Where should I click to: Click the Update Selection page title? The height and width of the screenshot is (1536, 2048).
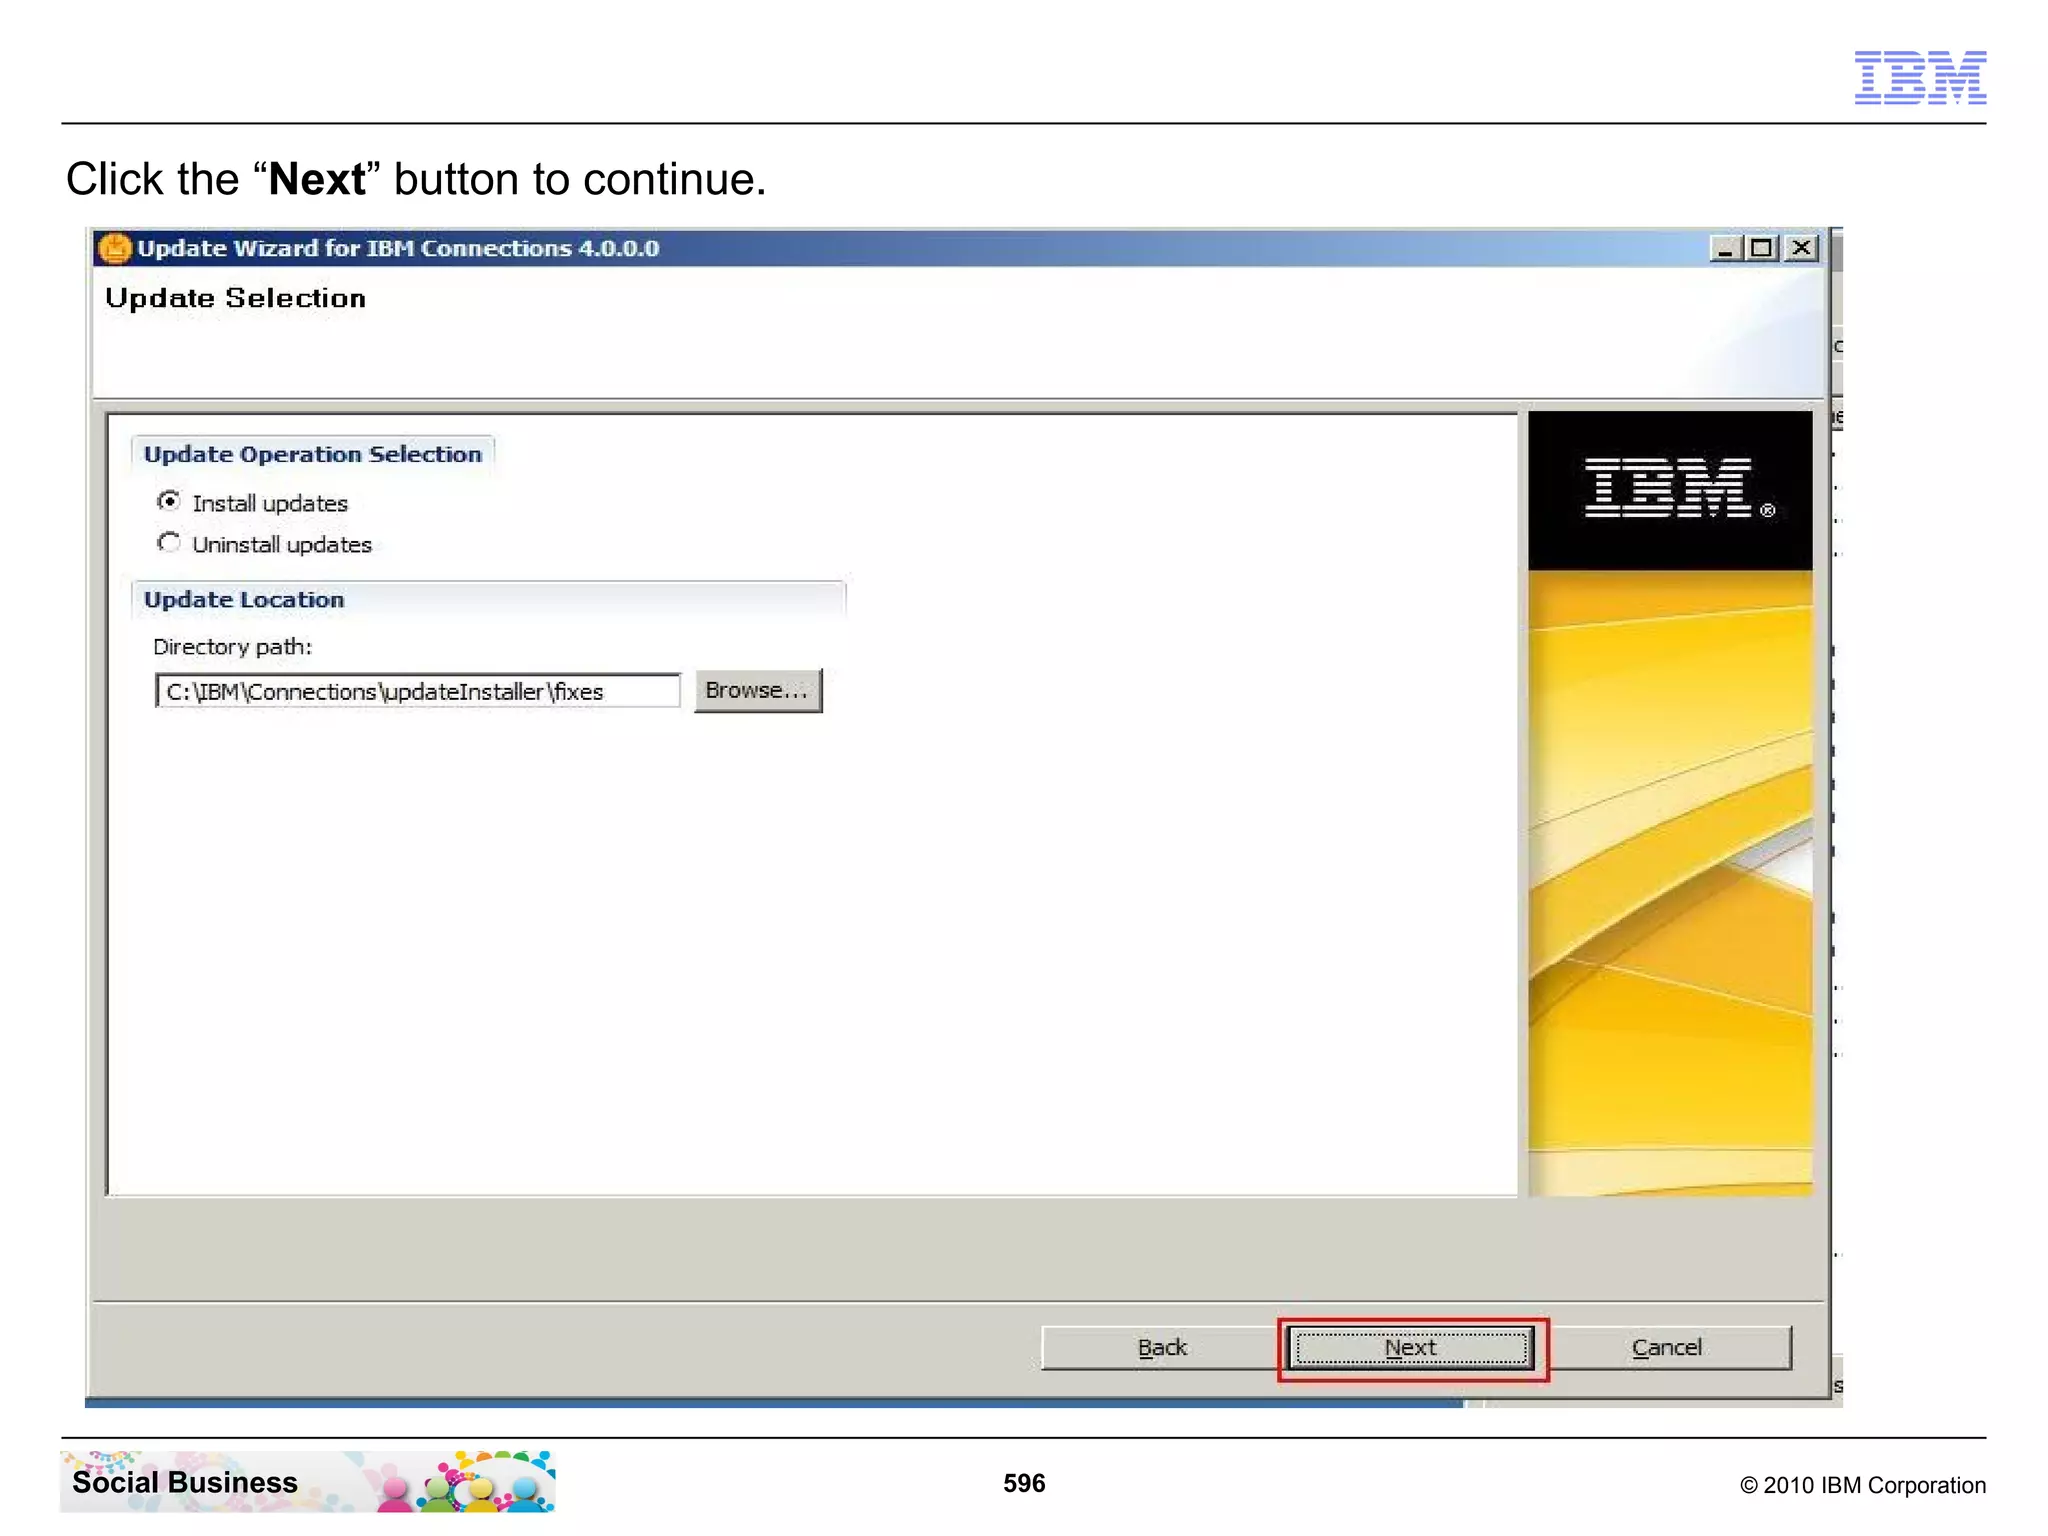pyautogui.click(x=236, y=298)
